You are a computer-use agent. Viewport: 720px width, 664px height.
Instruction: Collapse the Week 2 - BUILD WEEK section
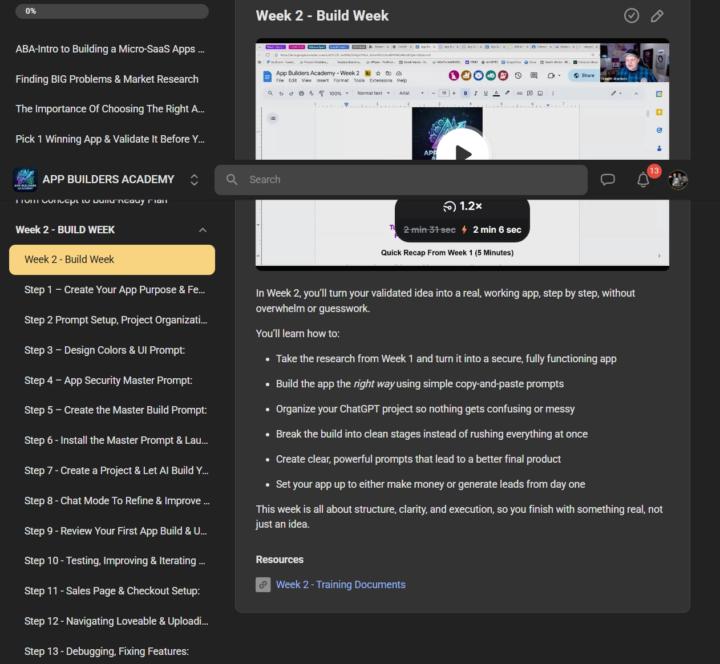pos(203,230)
